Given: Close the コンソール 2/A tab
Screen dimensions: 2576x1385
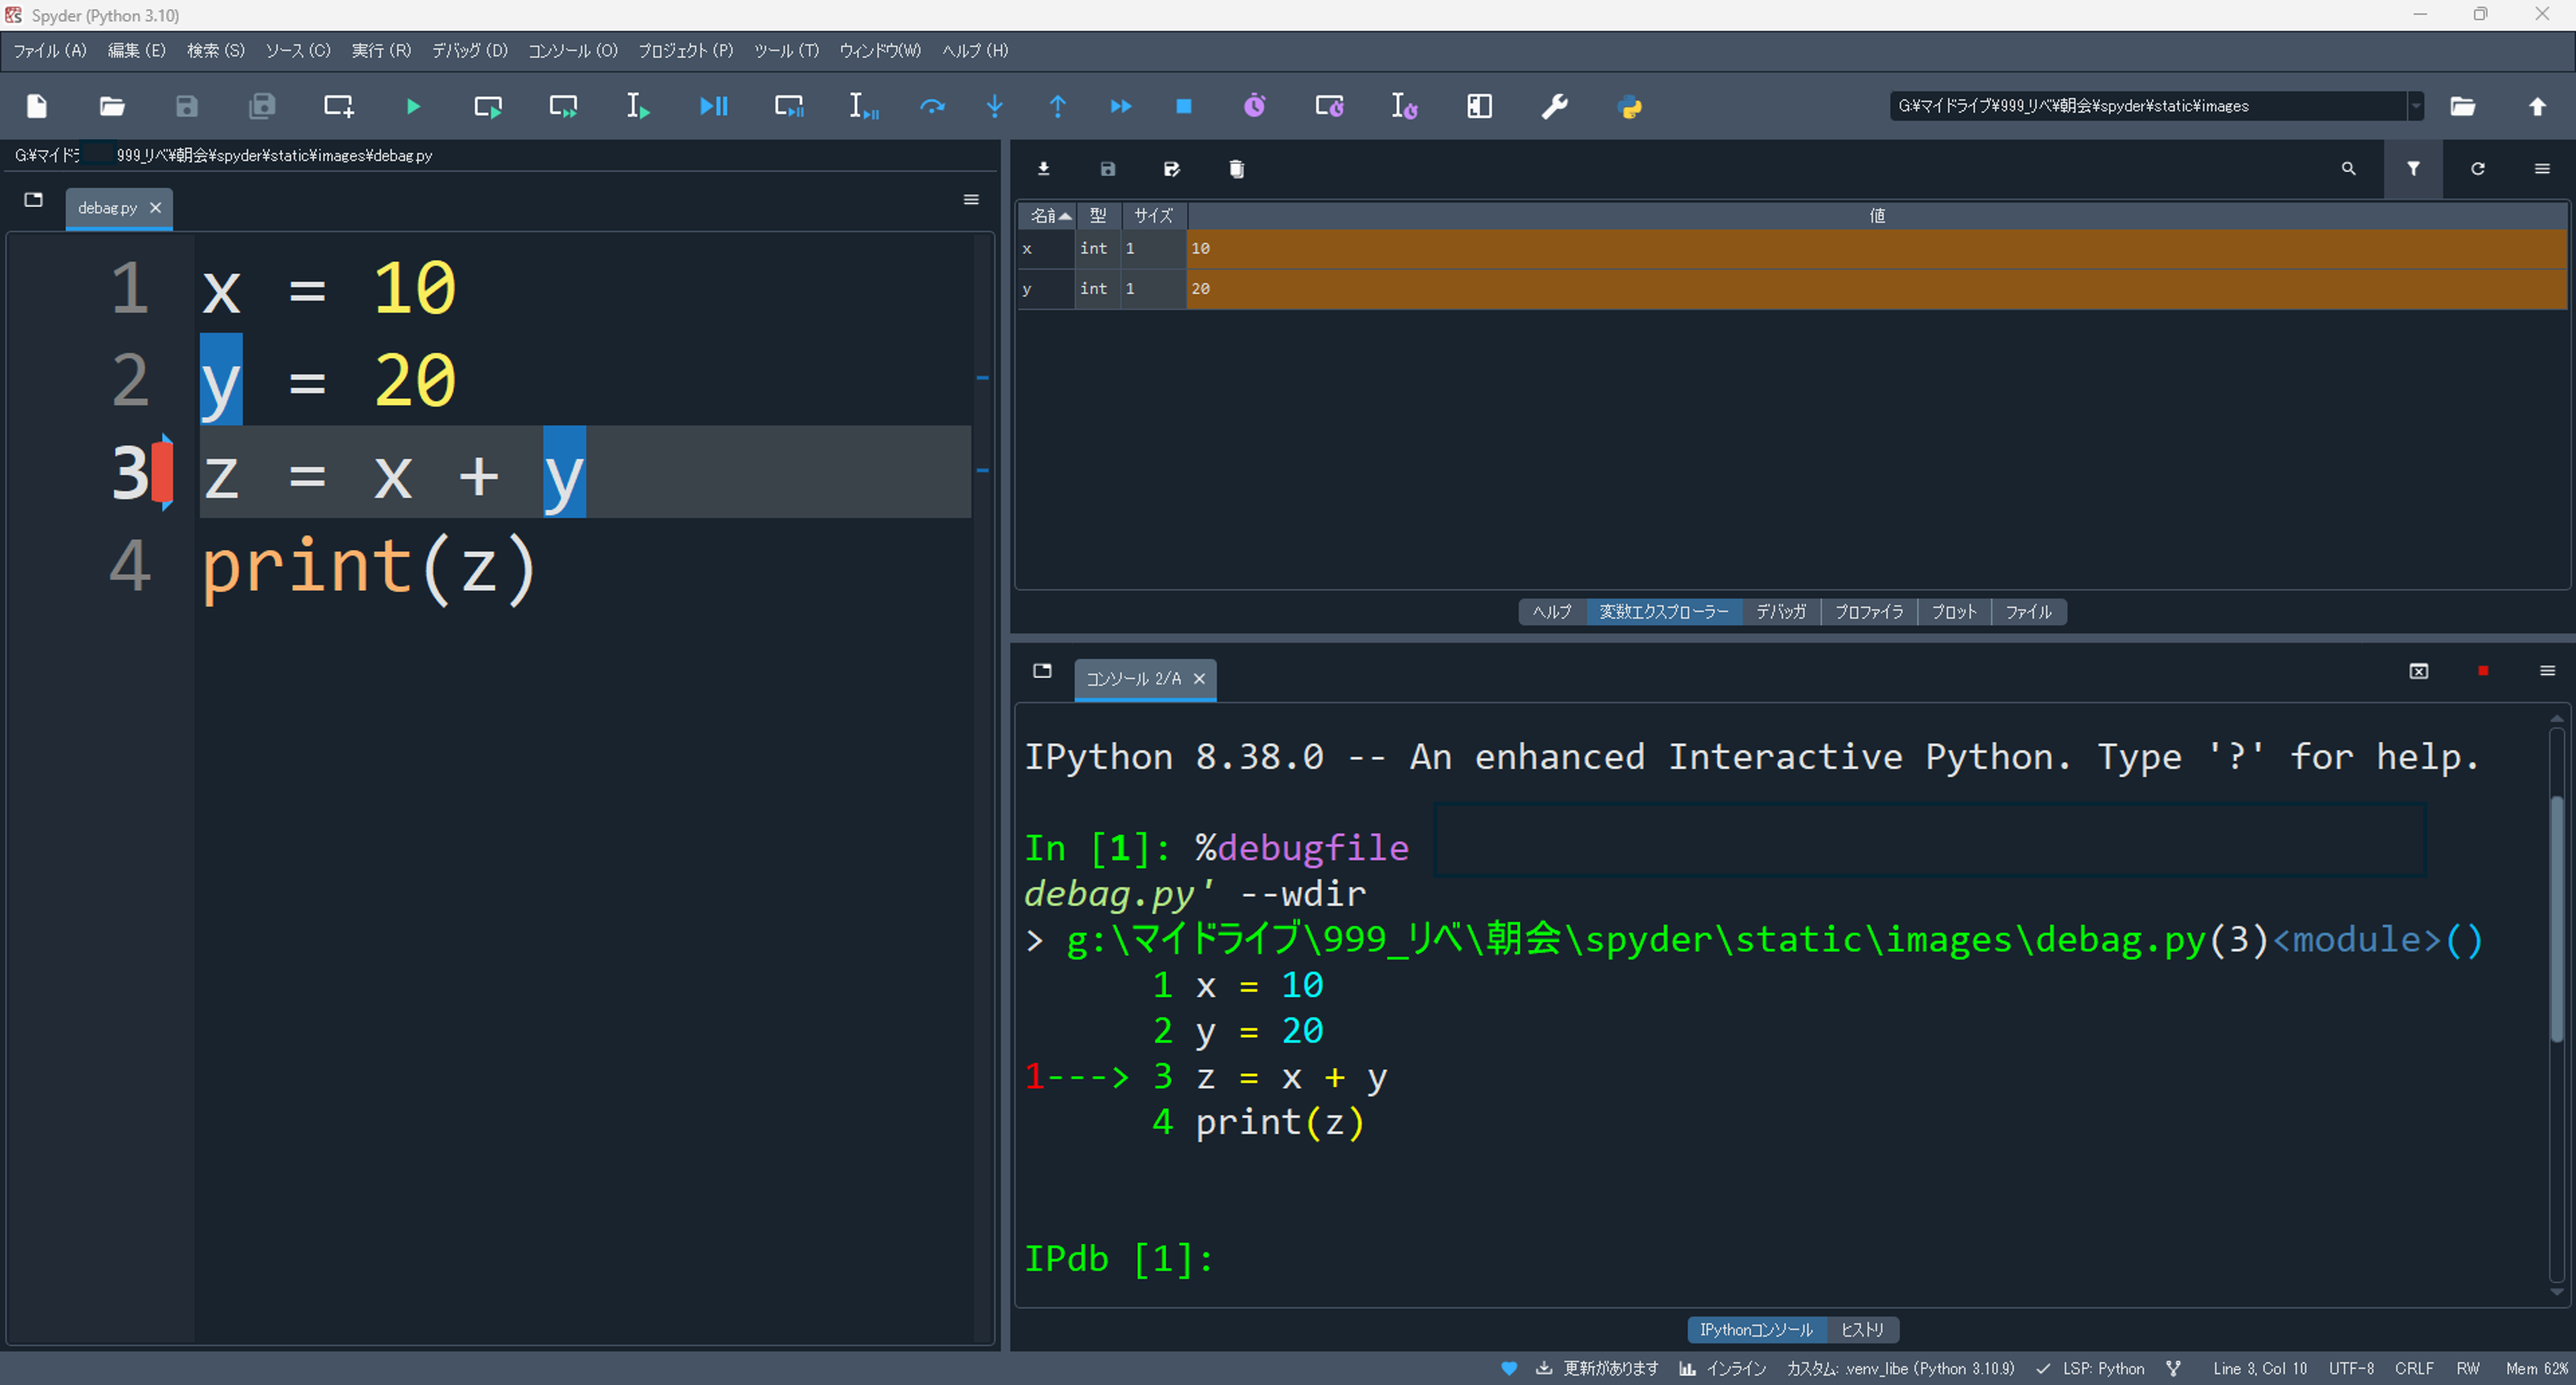Looking at the screenshot, I should point(1199,679).
